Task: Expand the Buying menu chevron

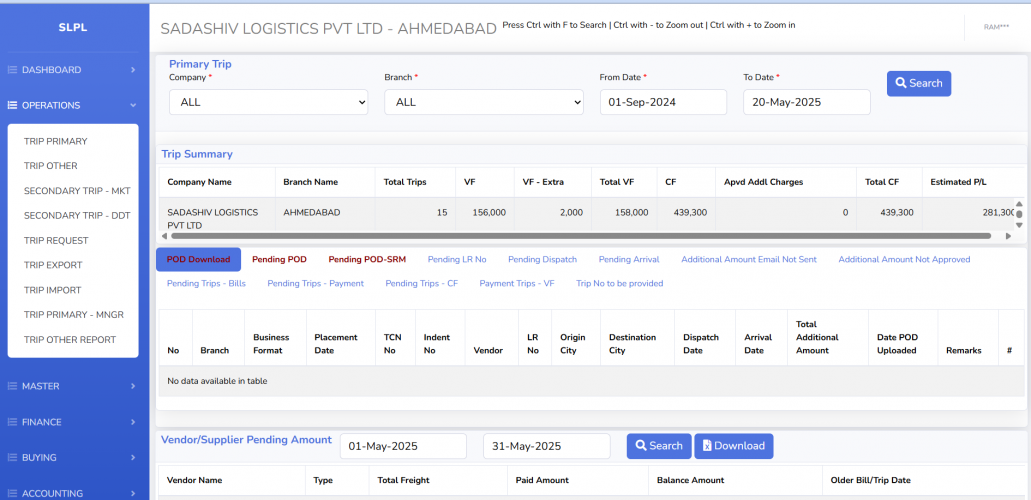Action: 133,457
